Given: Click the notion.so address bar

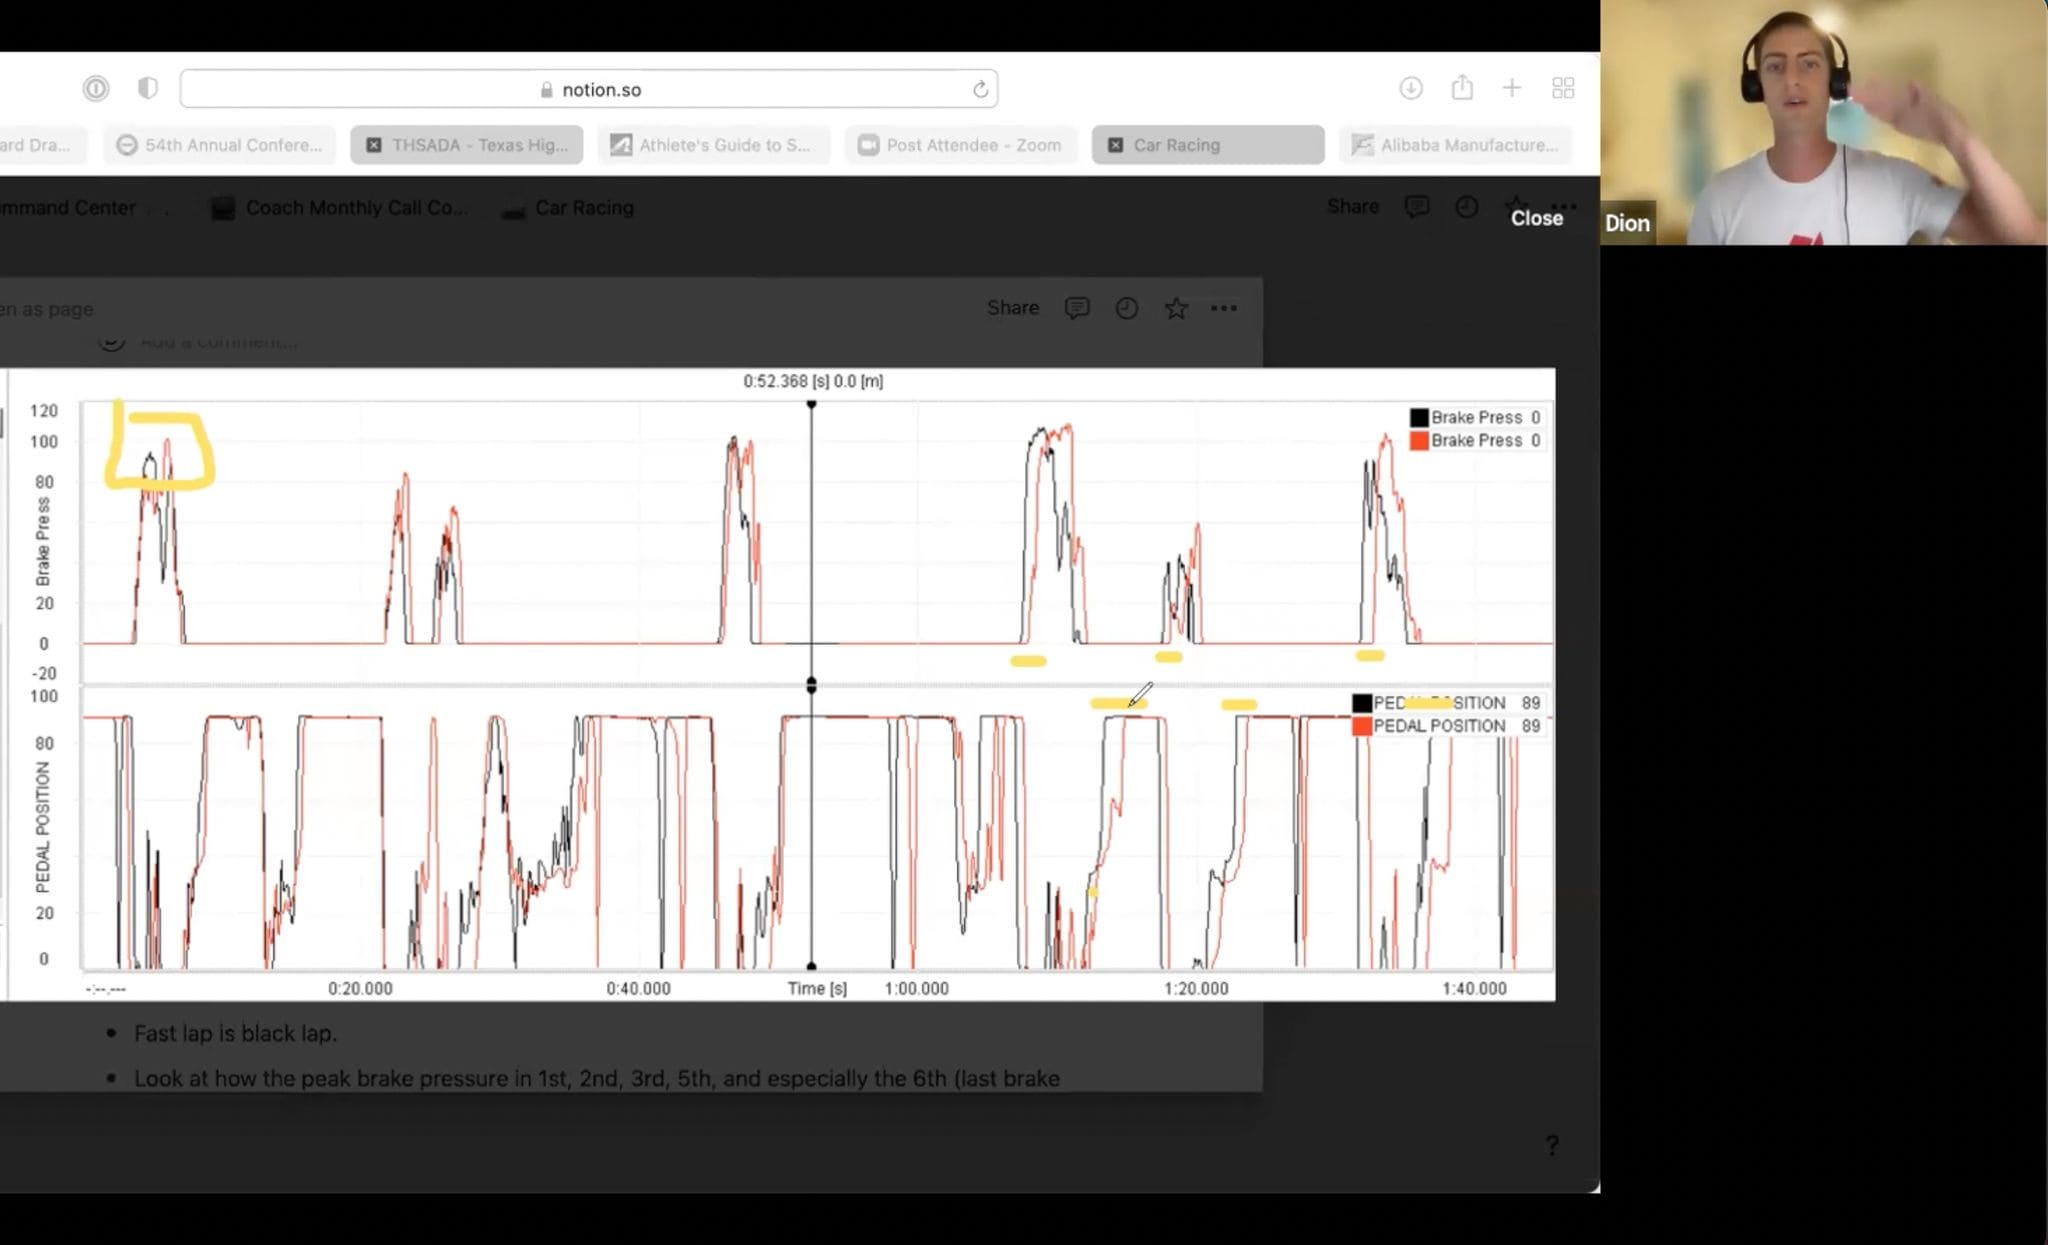Looking at the screenshot, I should coord(589,89).
